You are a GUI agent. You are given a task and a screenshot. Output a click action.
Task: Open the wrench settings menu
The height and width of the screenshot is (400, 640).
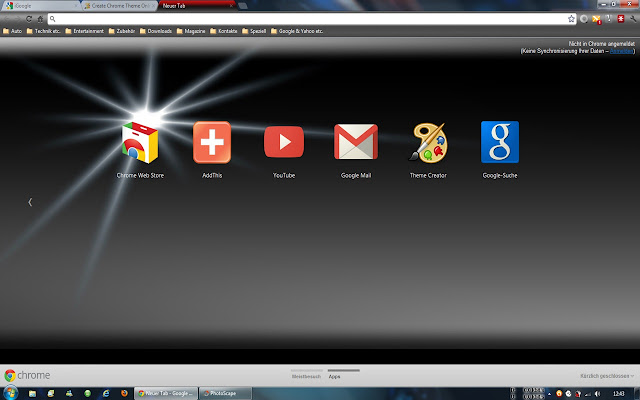[633, 19]
